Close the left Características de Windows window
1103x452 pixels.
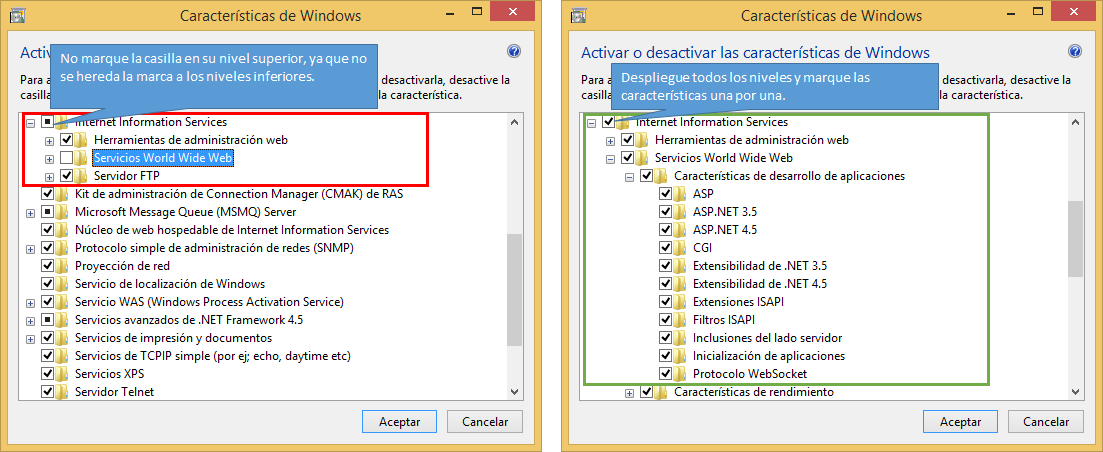coord(512,12)
